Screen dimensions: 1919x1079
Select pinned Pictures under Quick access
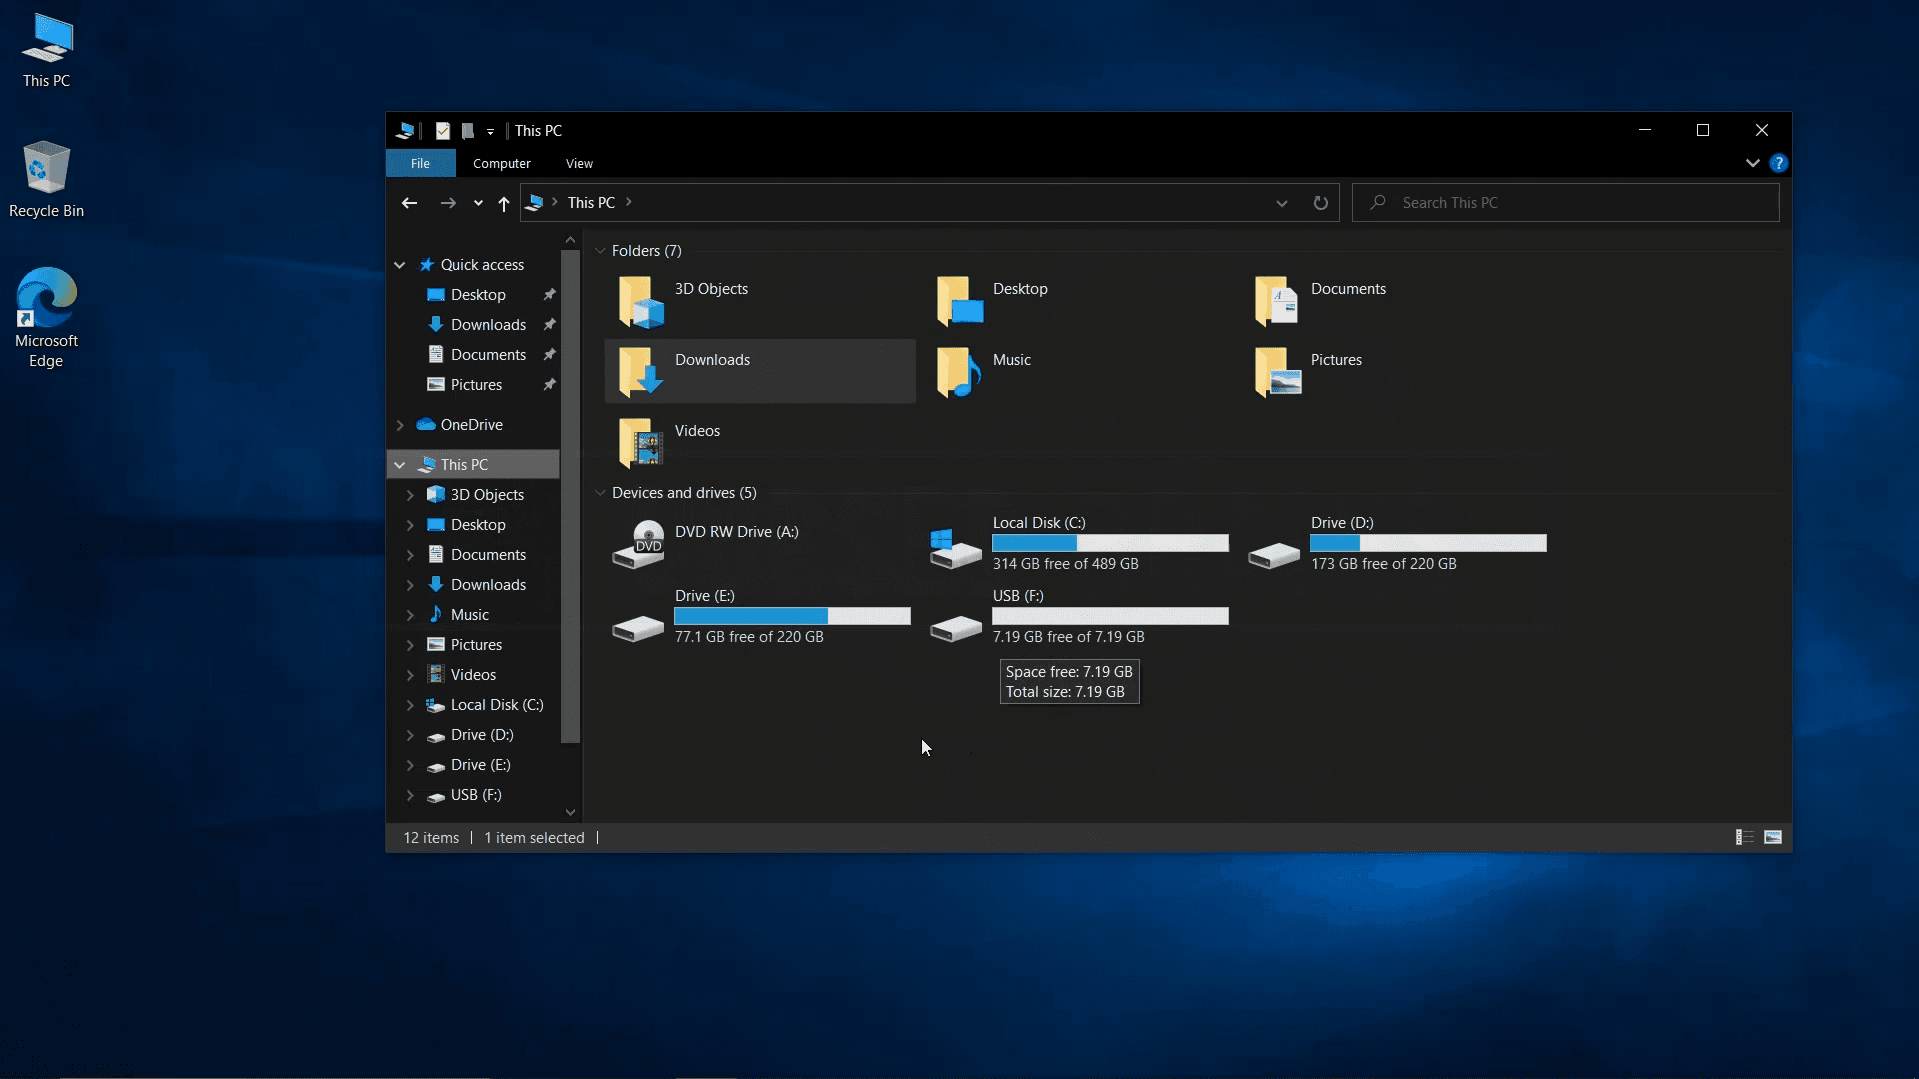(476, 385)
